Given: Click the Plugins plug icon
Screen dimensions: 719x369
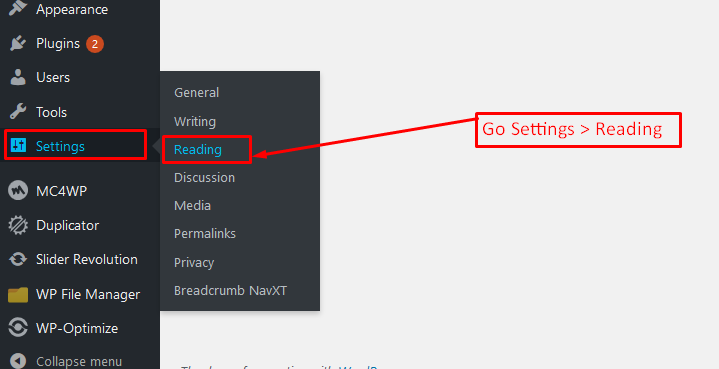Looking at the screenshot, I should (x=18, y=44).
